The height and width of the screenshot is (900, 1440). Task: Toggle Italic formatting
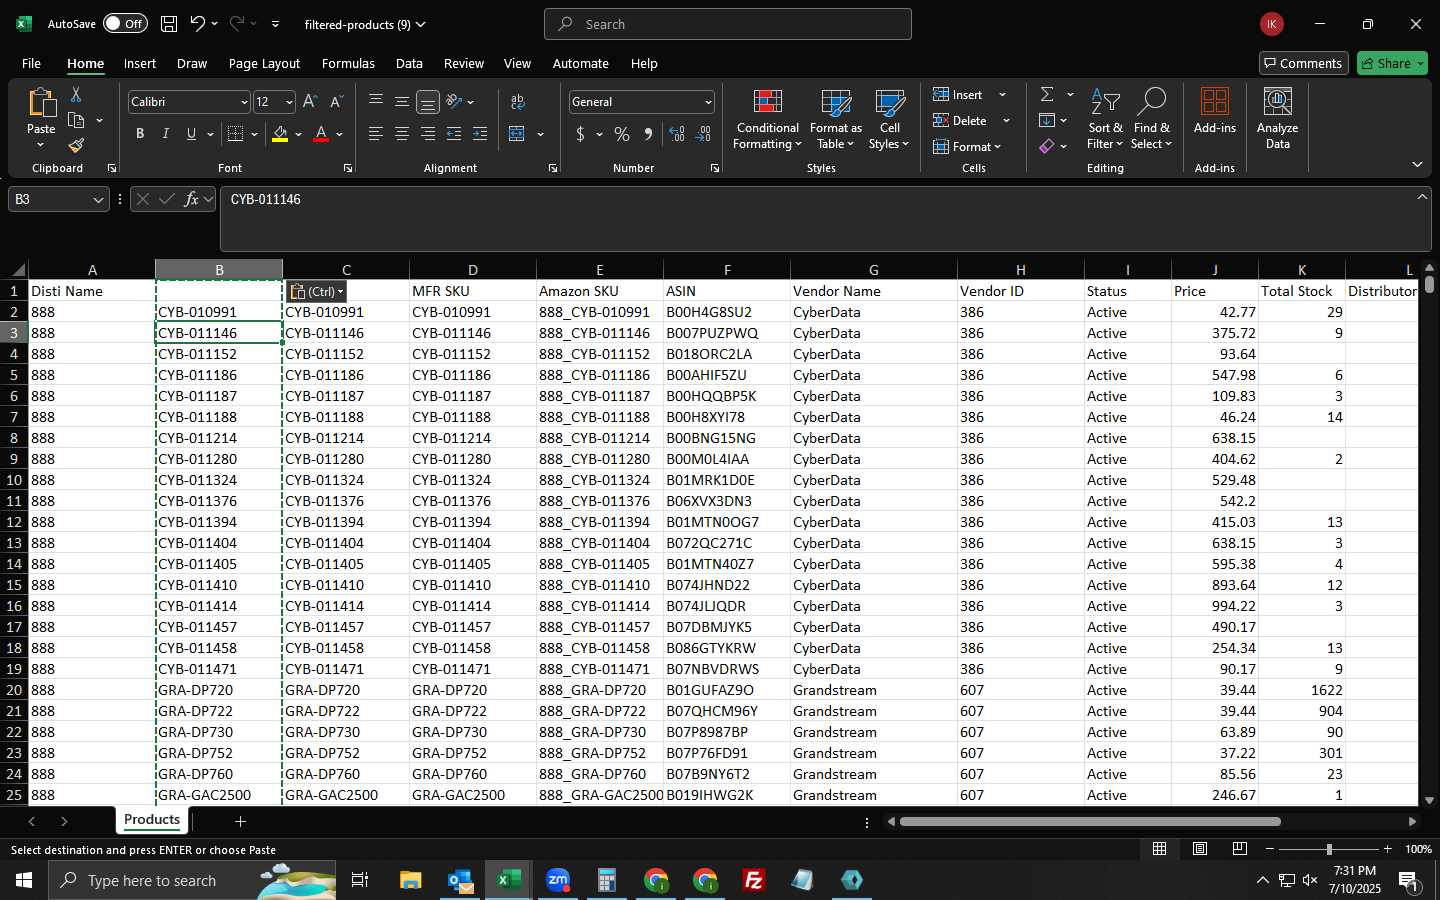tap(166, 134)
